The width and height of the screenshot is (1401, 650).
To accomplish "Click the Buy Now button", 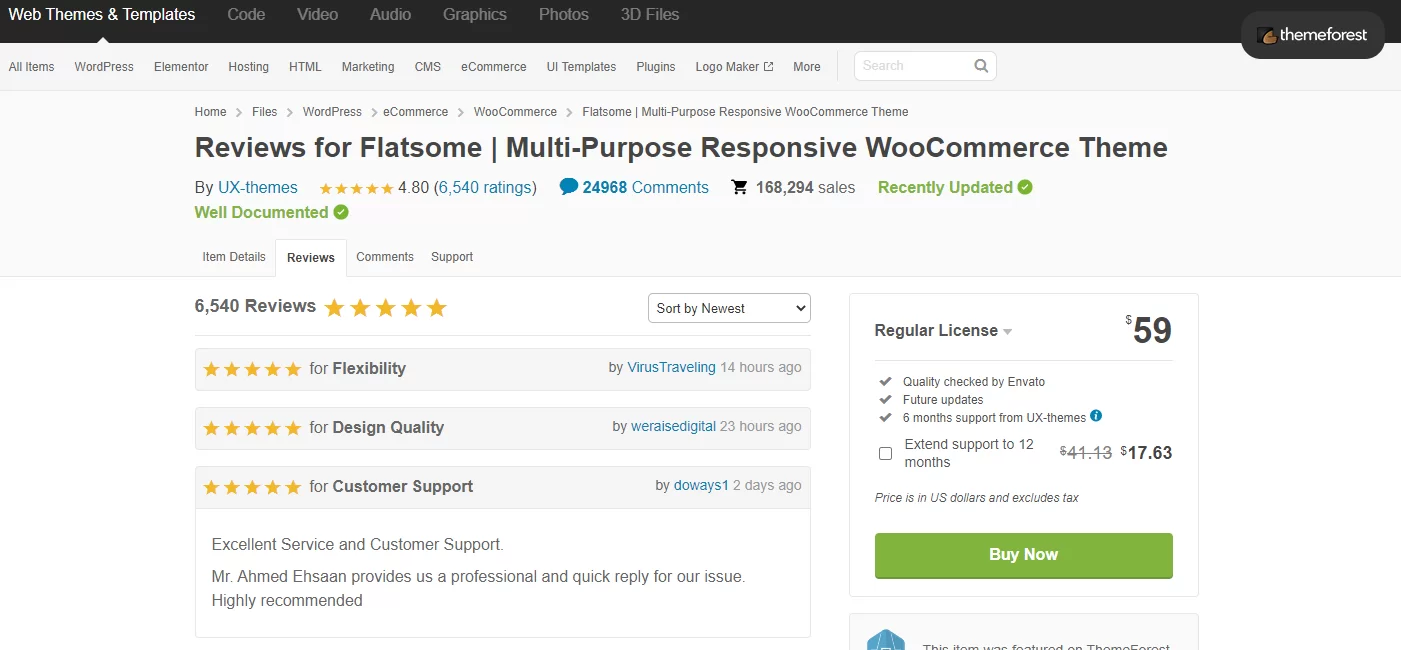I will pos(1023,555).
